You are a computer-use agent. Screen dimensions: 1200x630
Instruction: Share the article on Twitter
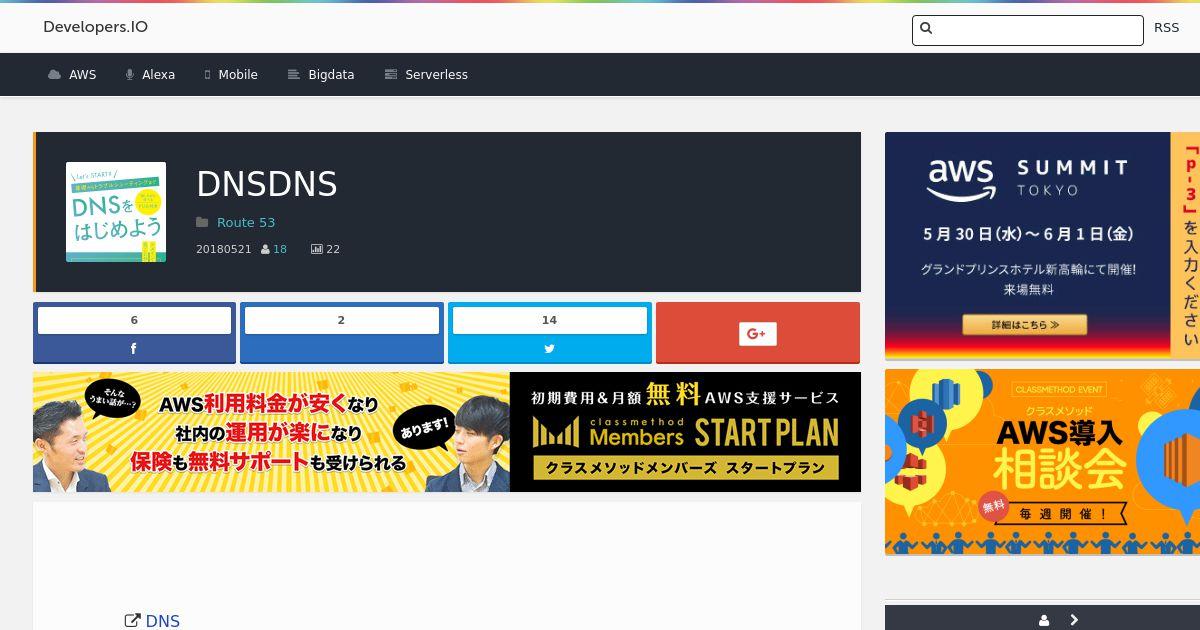549,349
